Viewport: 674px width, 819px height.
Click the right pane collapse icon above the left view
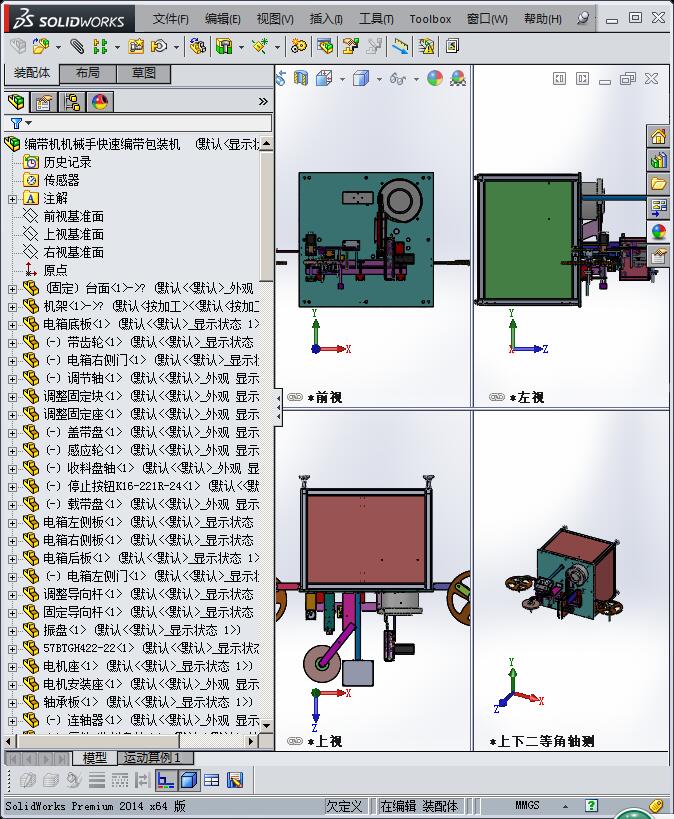[582, 79]
